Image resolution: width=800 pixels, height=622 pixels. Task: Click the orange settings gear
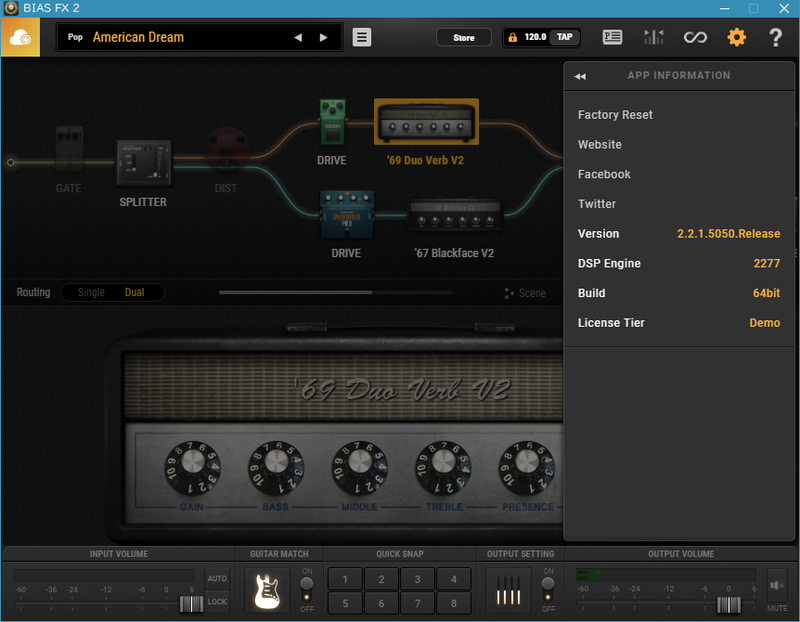tap(736, 37)
